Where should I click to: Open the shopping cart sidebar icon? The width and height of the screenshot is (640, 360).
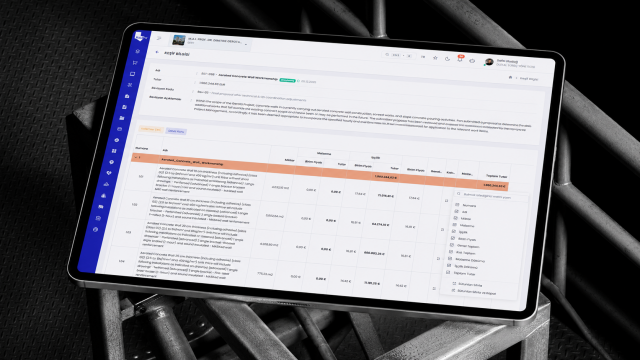pos(135,62)
